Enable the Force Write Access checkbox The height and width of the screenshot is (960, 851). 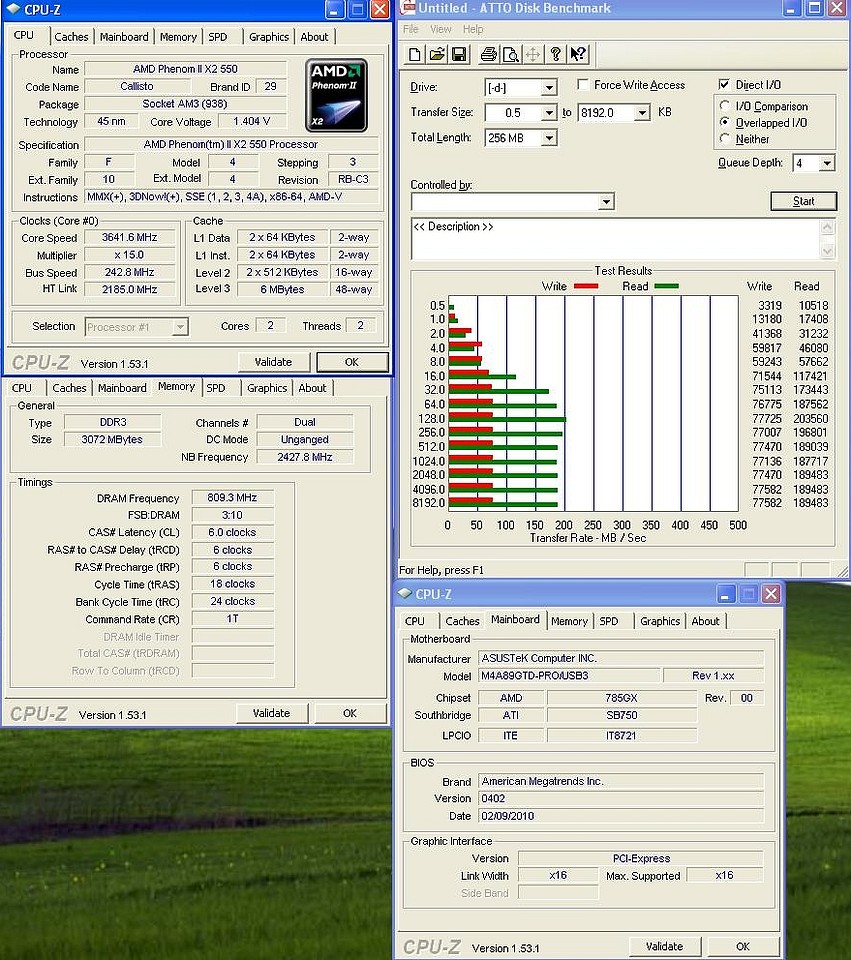coord(584,86)
